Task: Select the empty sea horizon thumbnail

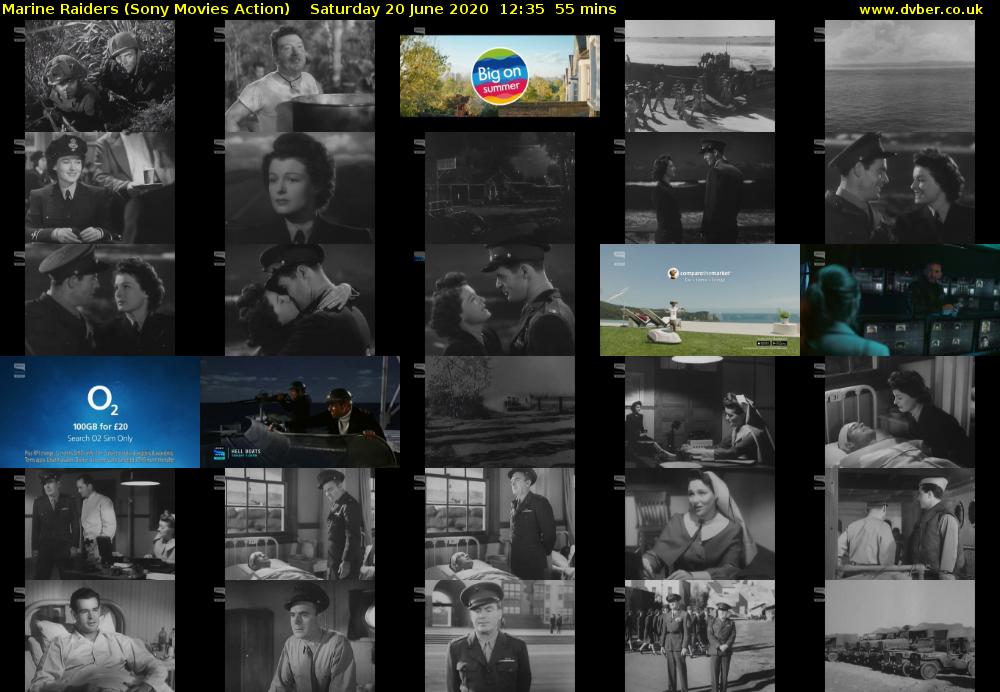Action: [x=899, y=76]
